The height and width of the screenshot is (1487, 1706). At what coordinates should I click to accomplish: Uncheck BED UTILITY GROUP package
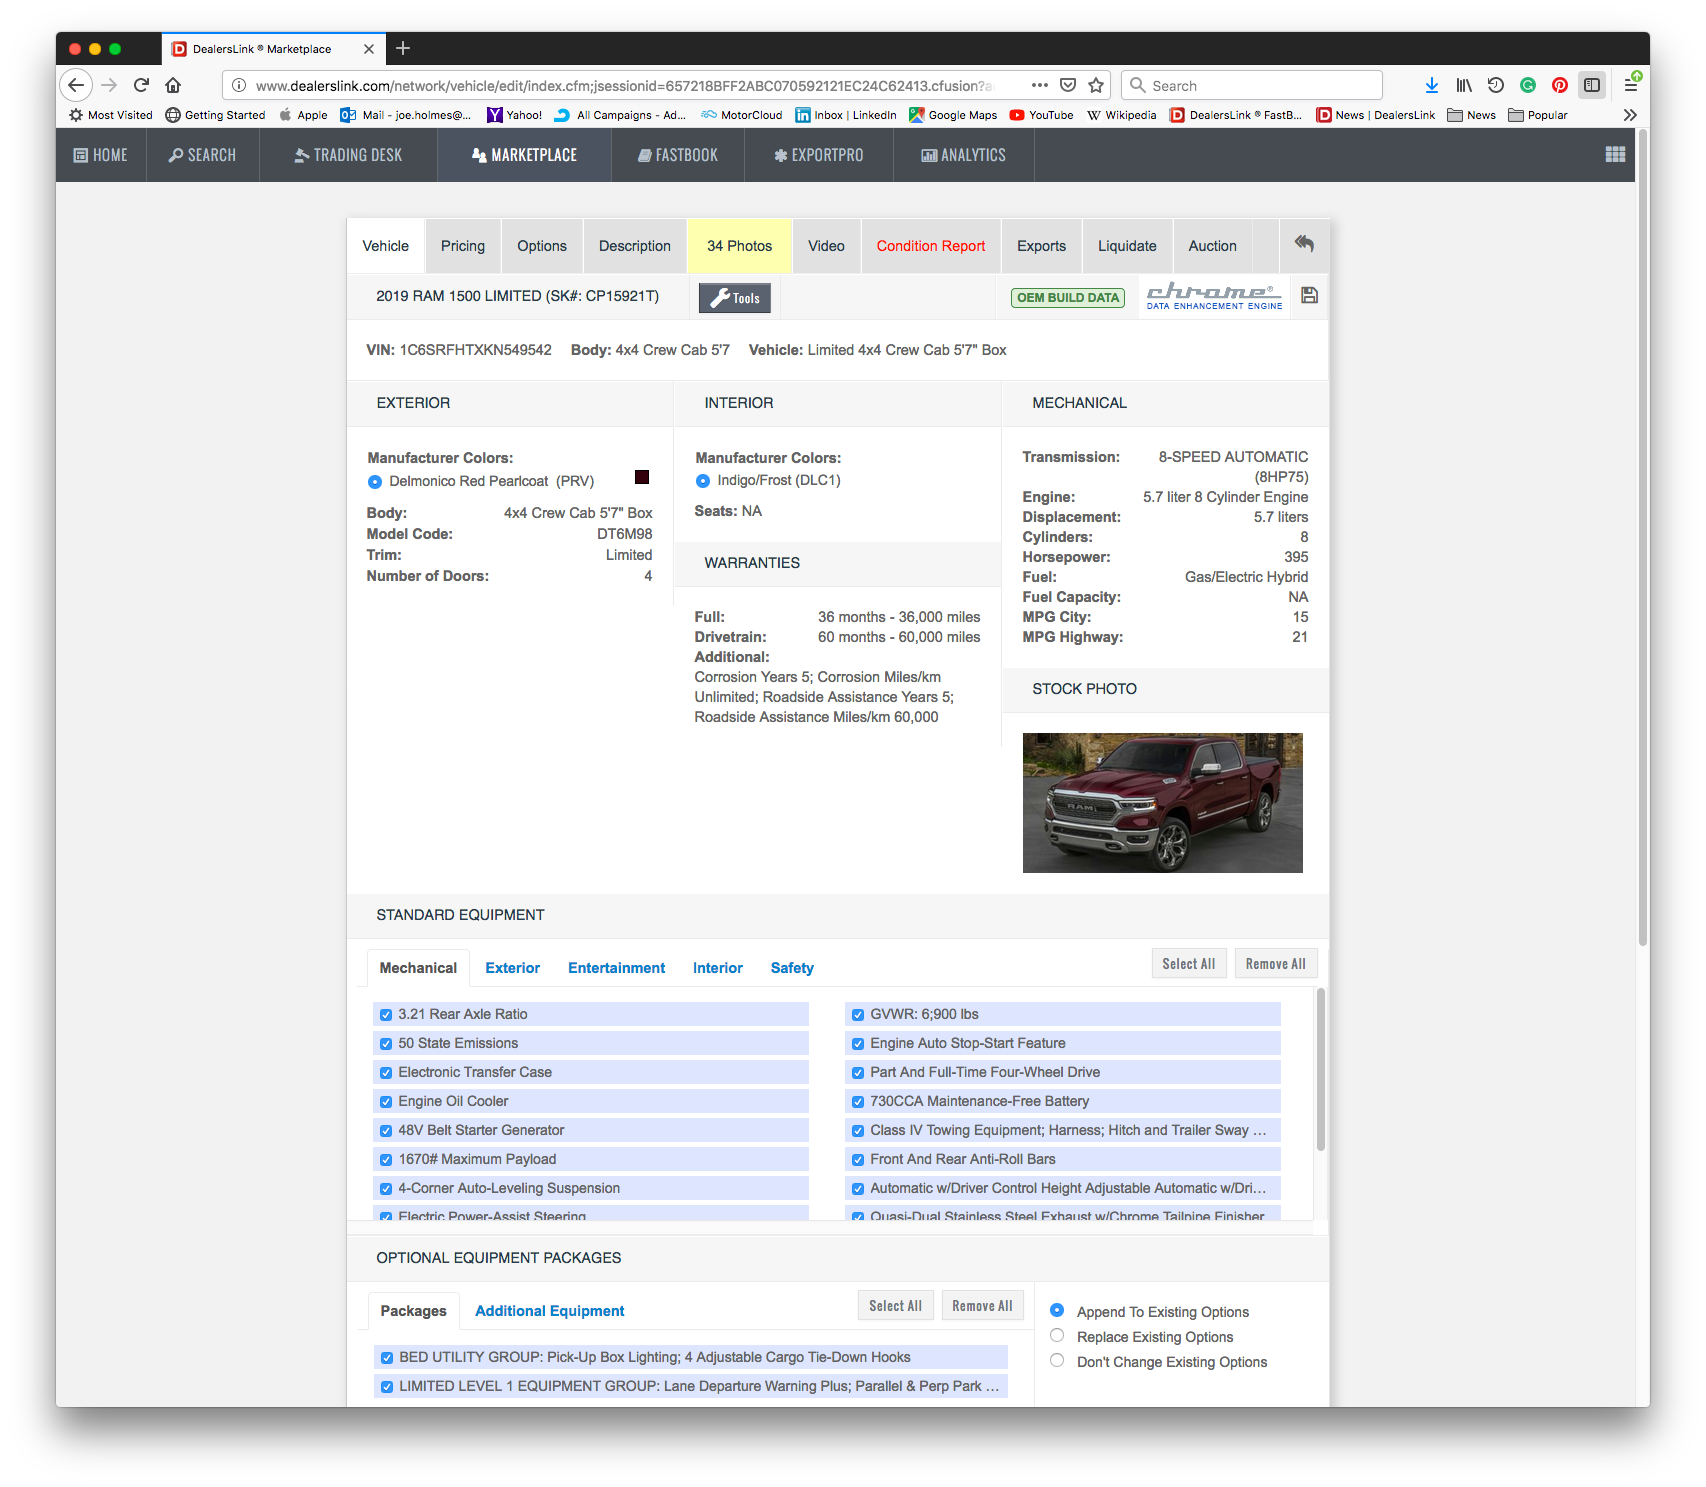[387, 1357]
